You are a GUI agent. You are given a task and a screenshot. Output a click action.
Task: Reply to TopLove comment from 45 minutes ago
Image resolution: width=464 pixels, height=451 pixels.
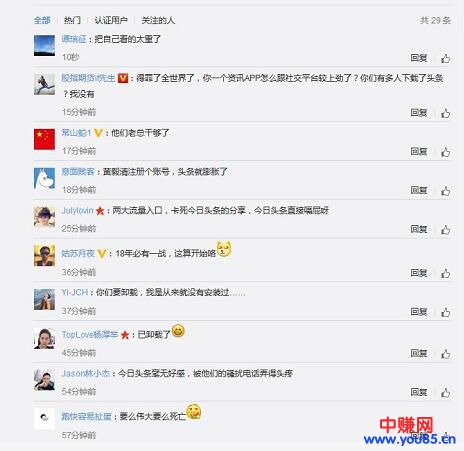pos(419,353)
